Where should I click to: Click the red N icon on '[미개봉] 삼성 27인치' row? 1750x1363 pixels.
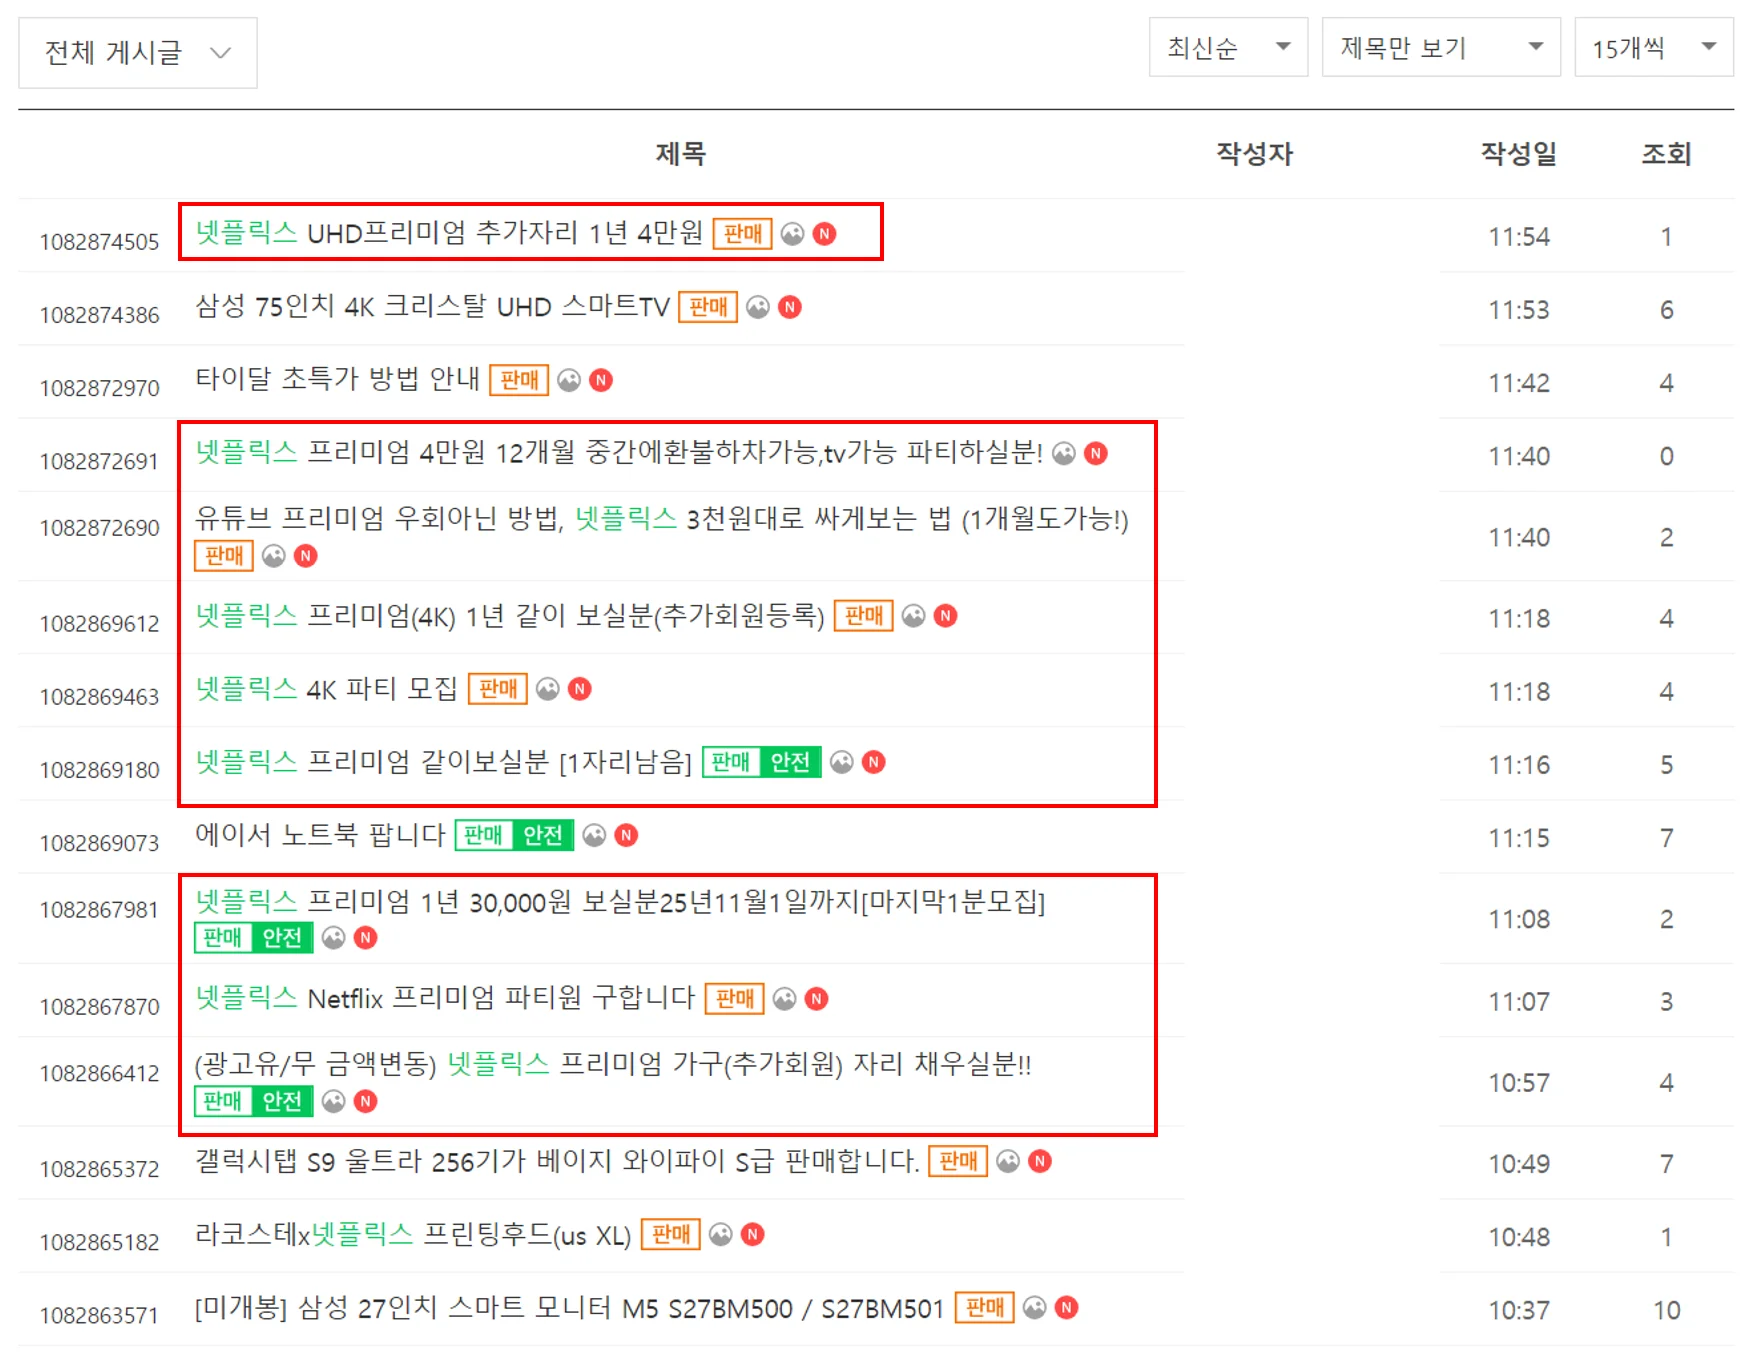tap(1067, 1307)
